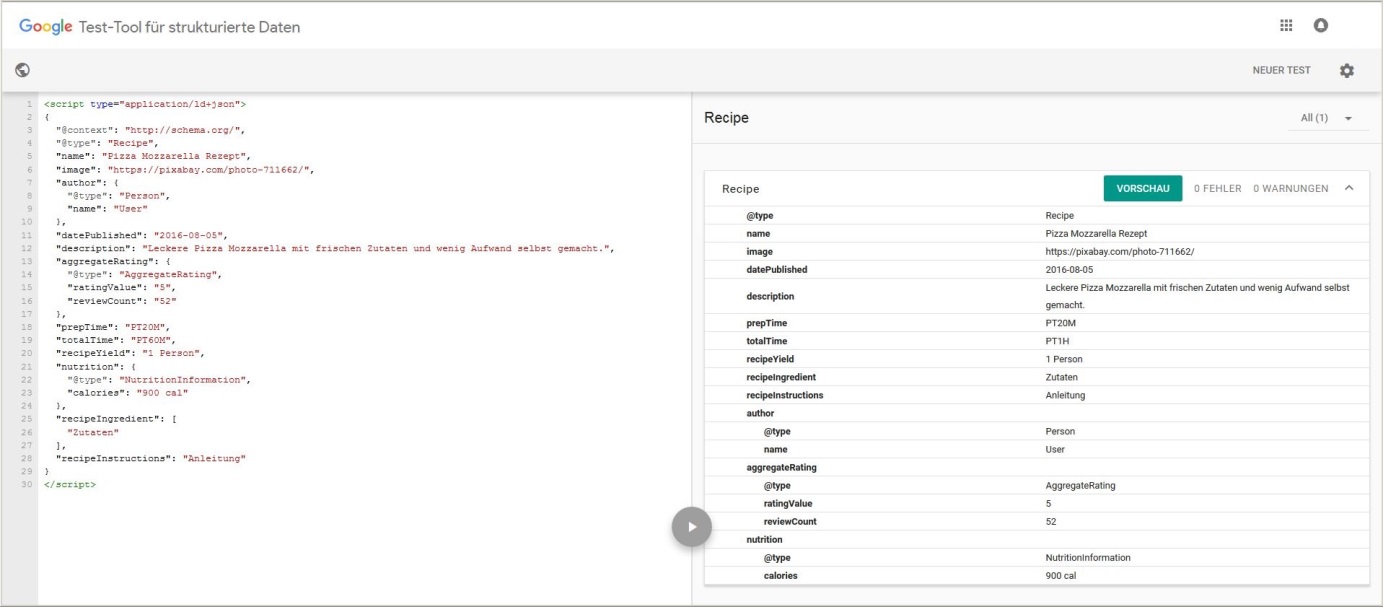This screenshot has width=1383, height=607.
Task: Click the code line with name Pizza Mozzarella
Action: (152, 156)
